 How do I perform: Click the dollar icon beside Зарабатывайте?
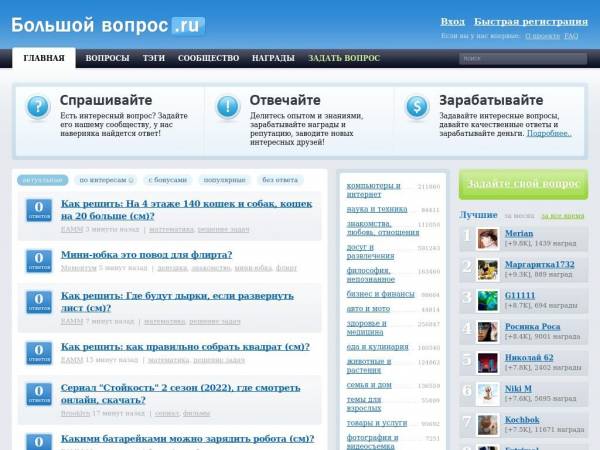coord(417,107)
